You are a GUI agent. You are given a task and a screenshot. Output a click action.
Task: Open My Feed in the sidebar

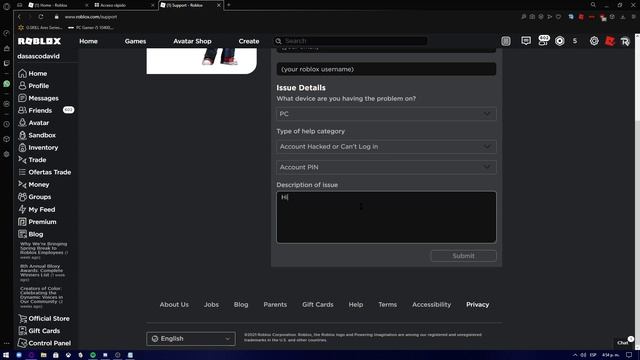[x=37, y=209]
